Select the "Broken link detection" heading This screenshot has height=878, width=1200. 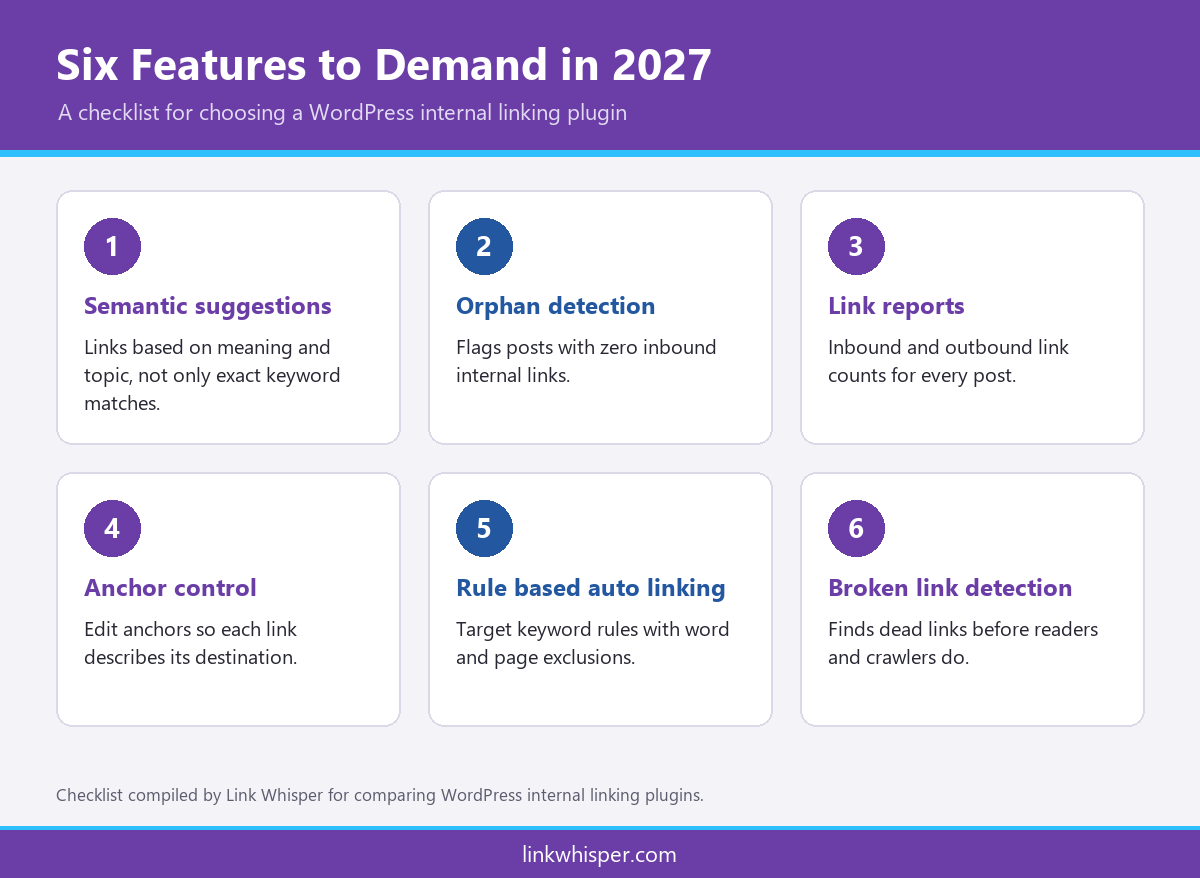pos(950,588)
